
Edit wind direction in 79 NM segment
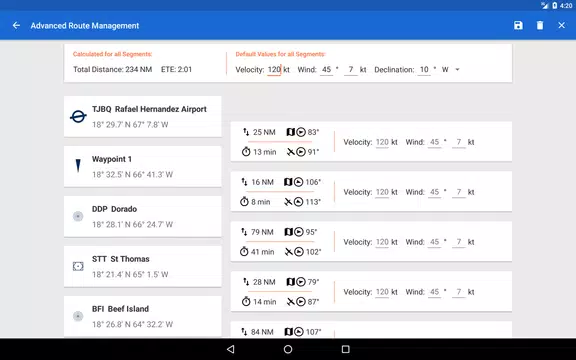pos(435,242)
